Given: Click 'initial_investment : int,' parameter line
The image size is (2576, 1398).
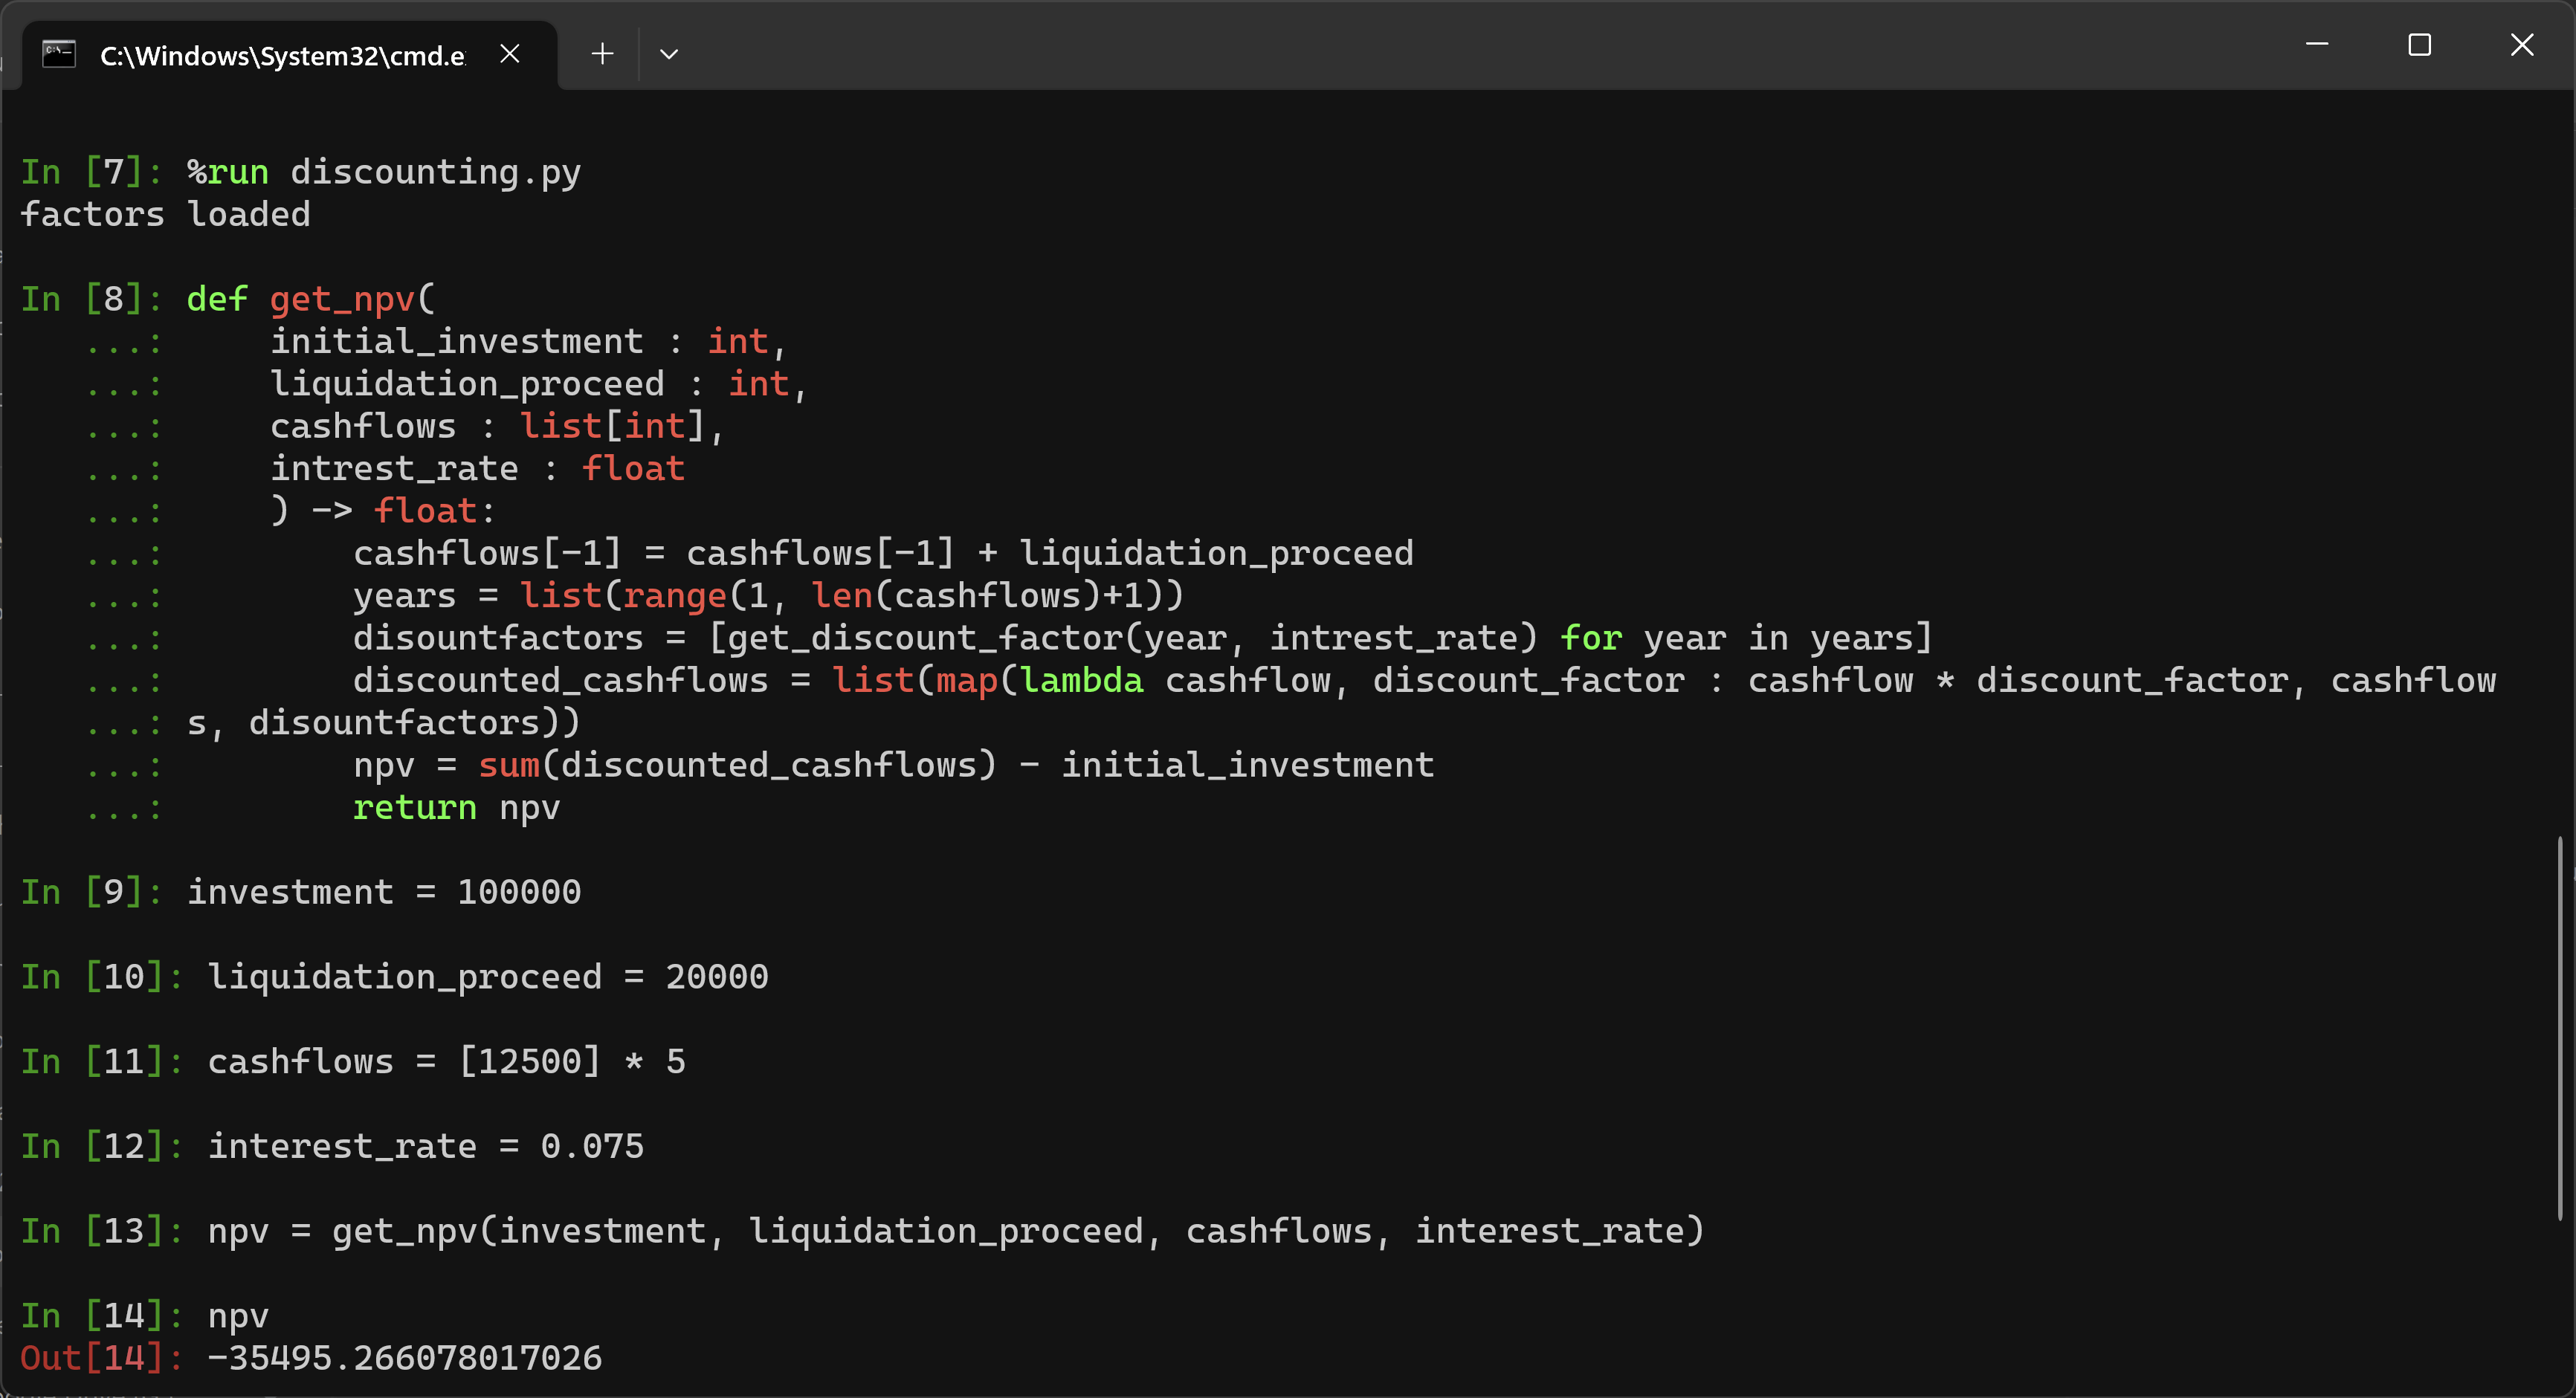Looking at the screenshot, I should tap(529, 341).
